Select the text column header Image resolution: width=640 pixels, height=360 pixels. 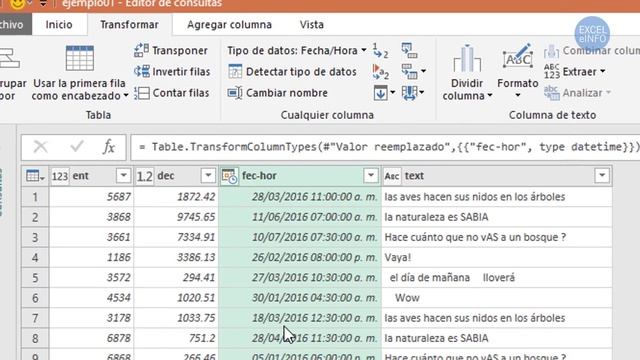[497, 176]
